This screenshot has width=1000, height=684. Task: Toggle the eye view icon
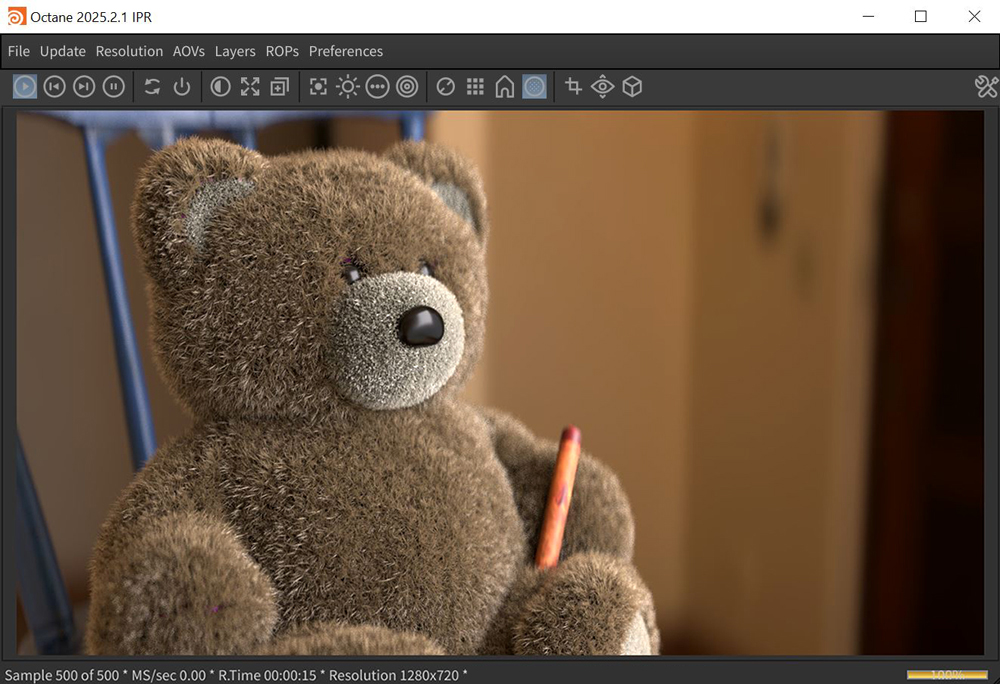(x=602, y=87)
